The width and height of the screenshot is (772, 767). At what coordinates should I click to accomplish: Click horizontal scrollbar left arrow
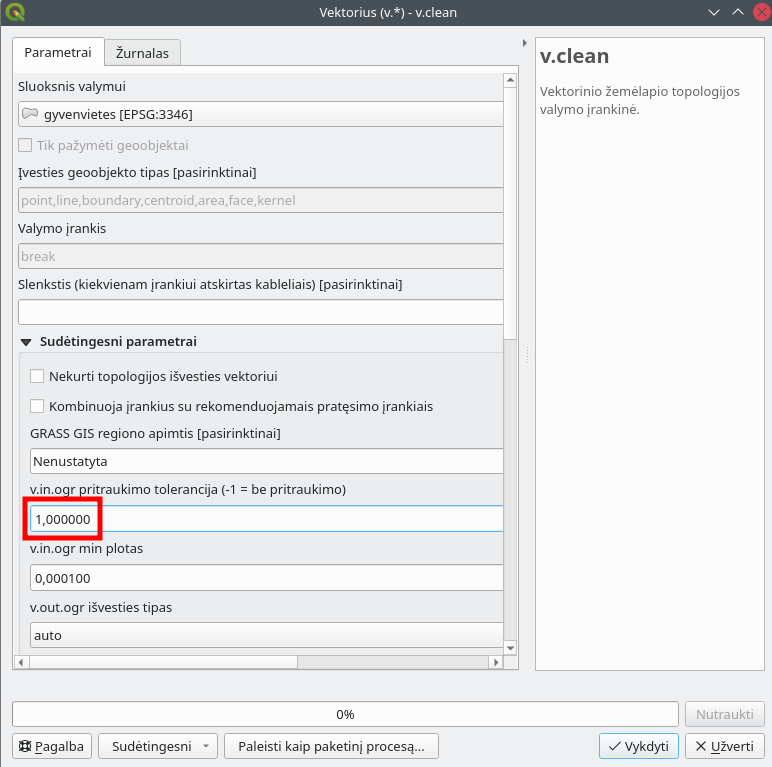point(21,662)
